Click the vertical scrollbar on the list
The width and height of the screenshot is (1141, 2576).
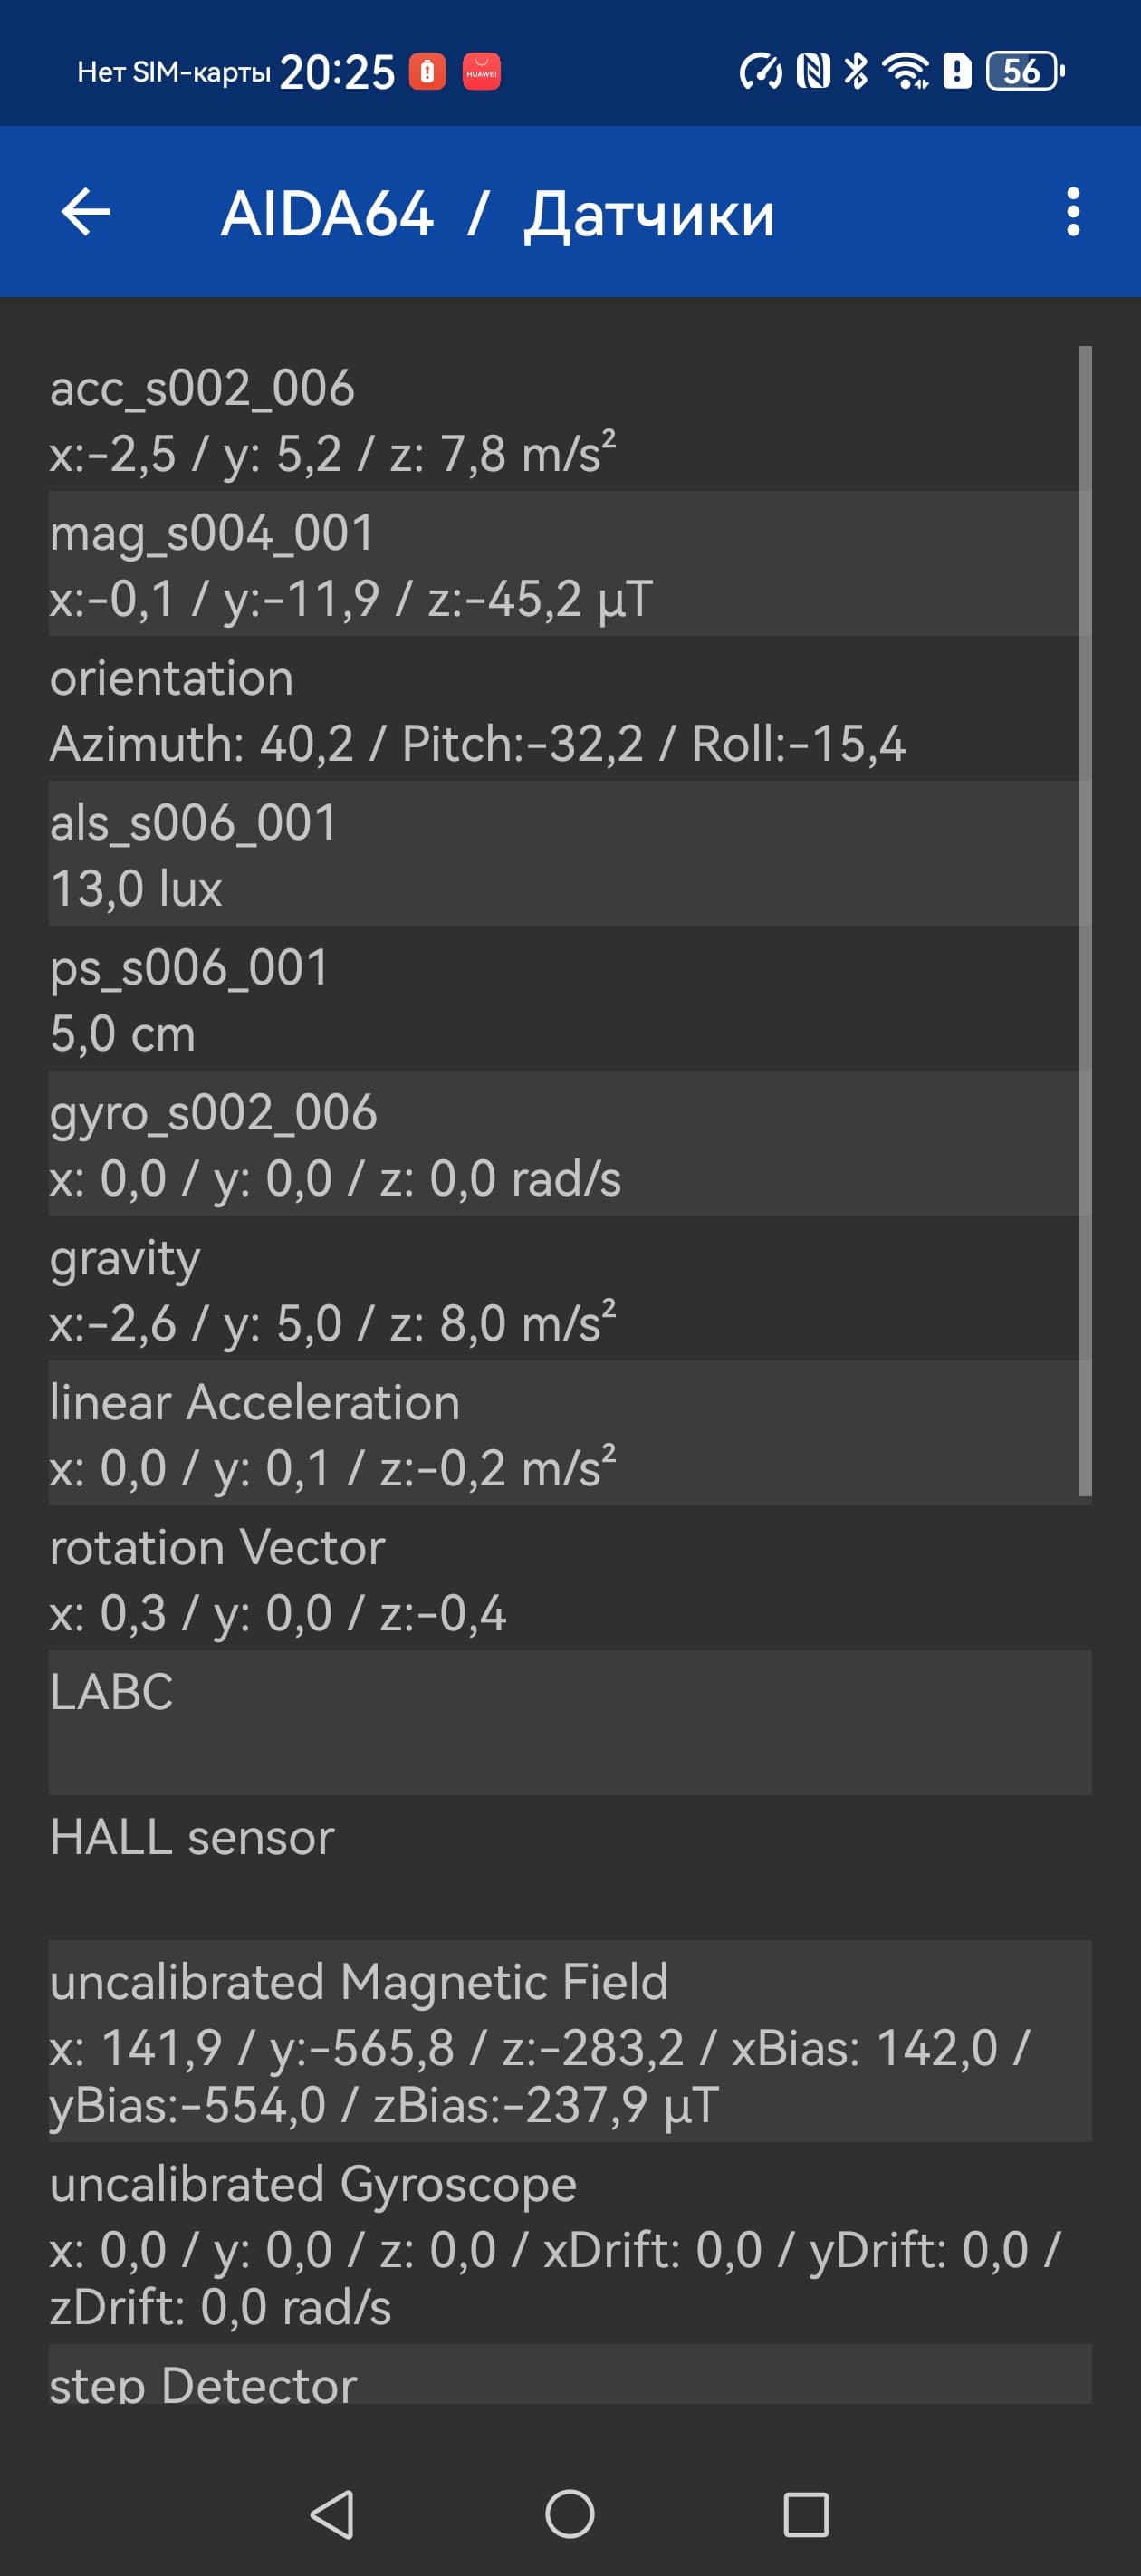[x=1085, y=920]
